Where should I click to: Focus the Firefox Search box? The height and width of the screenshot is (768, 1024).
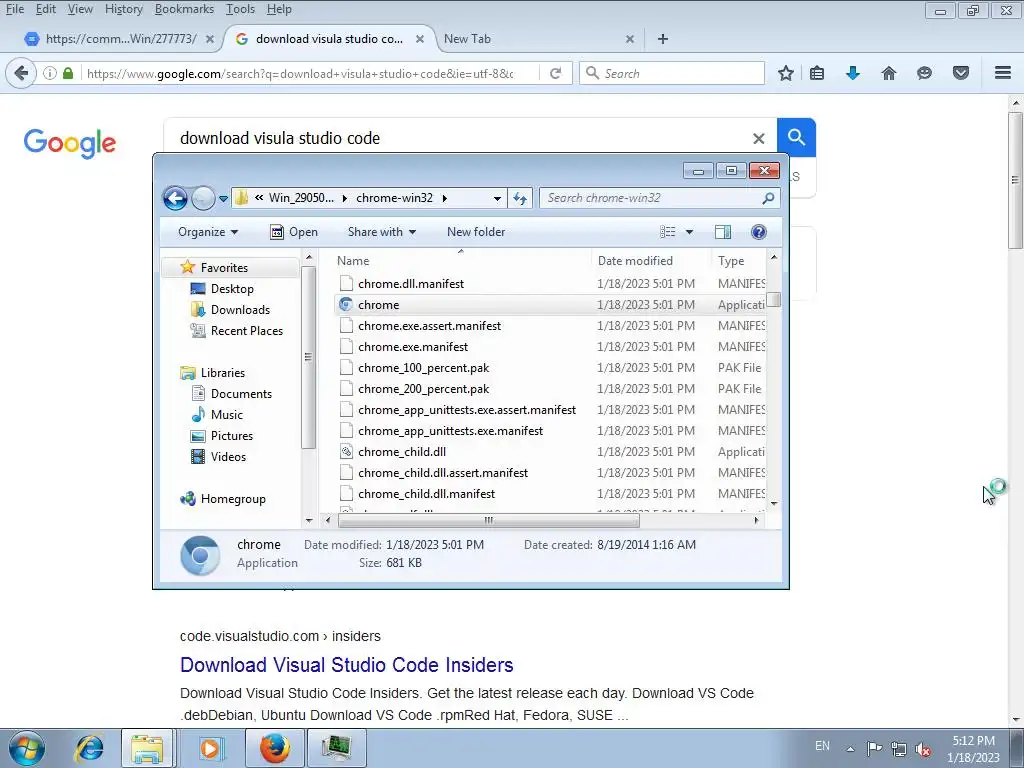pyautogui.click(x=672, y=73)
